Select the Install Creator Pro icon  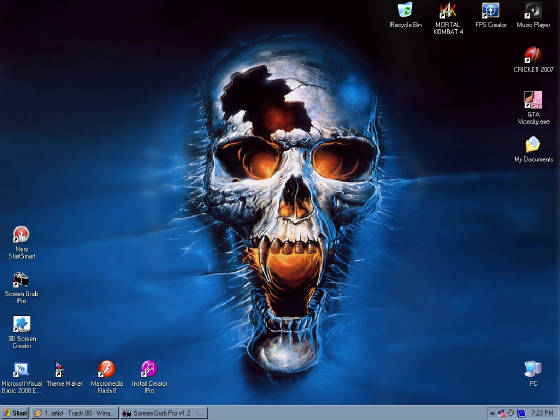(149, 378)
